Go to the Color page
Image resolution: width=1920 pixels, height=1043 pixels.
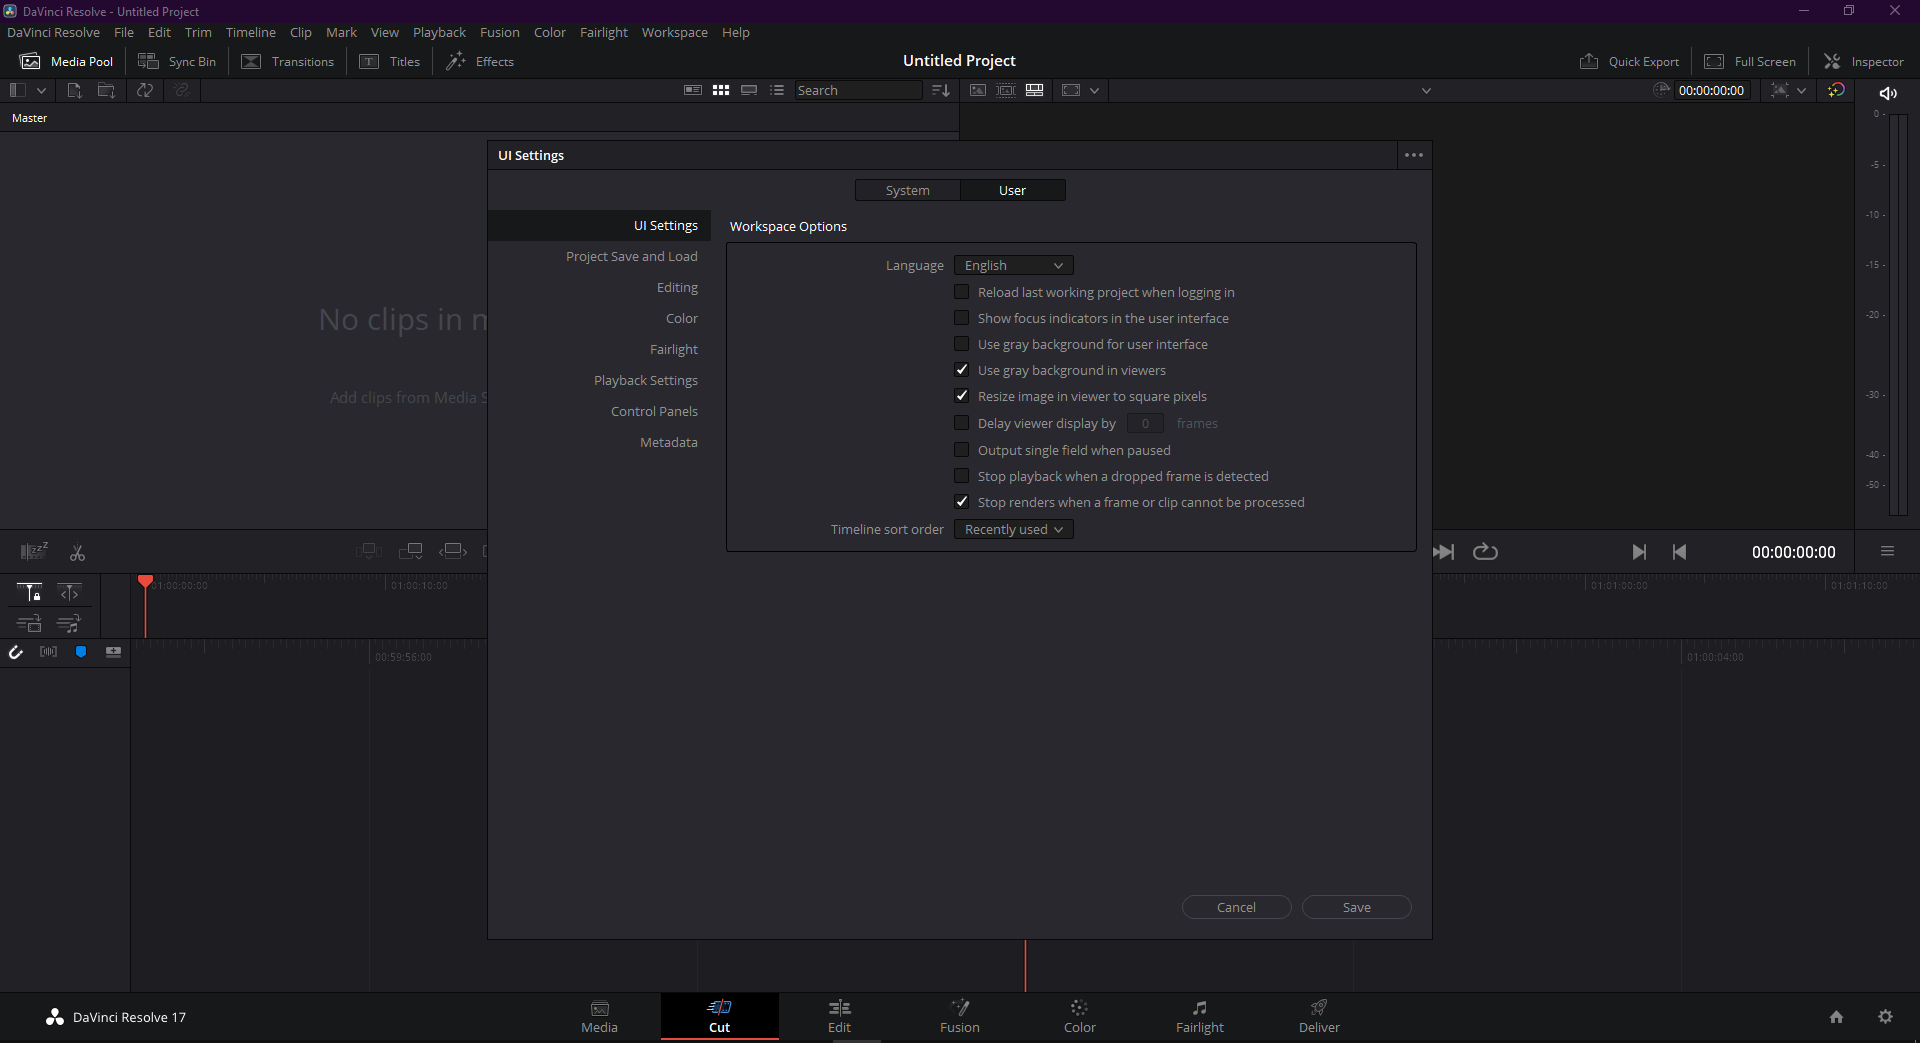tap(1080, 1017)
